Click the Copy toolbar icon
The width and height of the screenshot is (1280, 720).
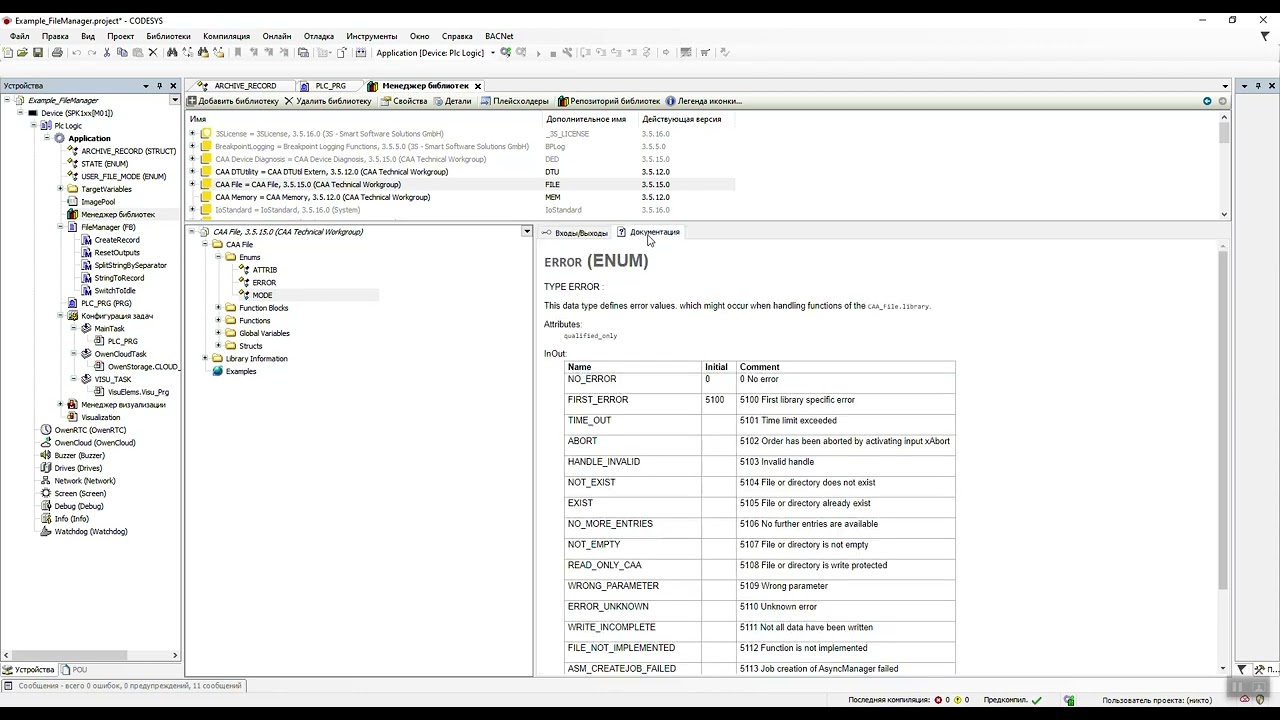pyautogui.click(x=122, y=53)
